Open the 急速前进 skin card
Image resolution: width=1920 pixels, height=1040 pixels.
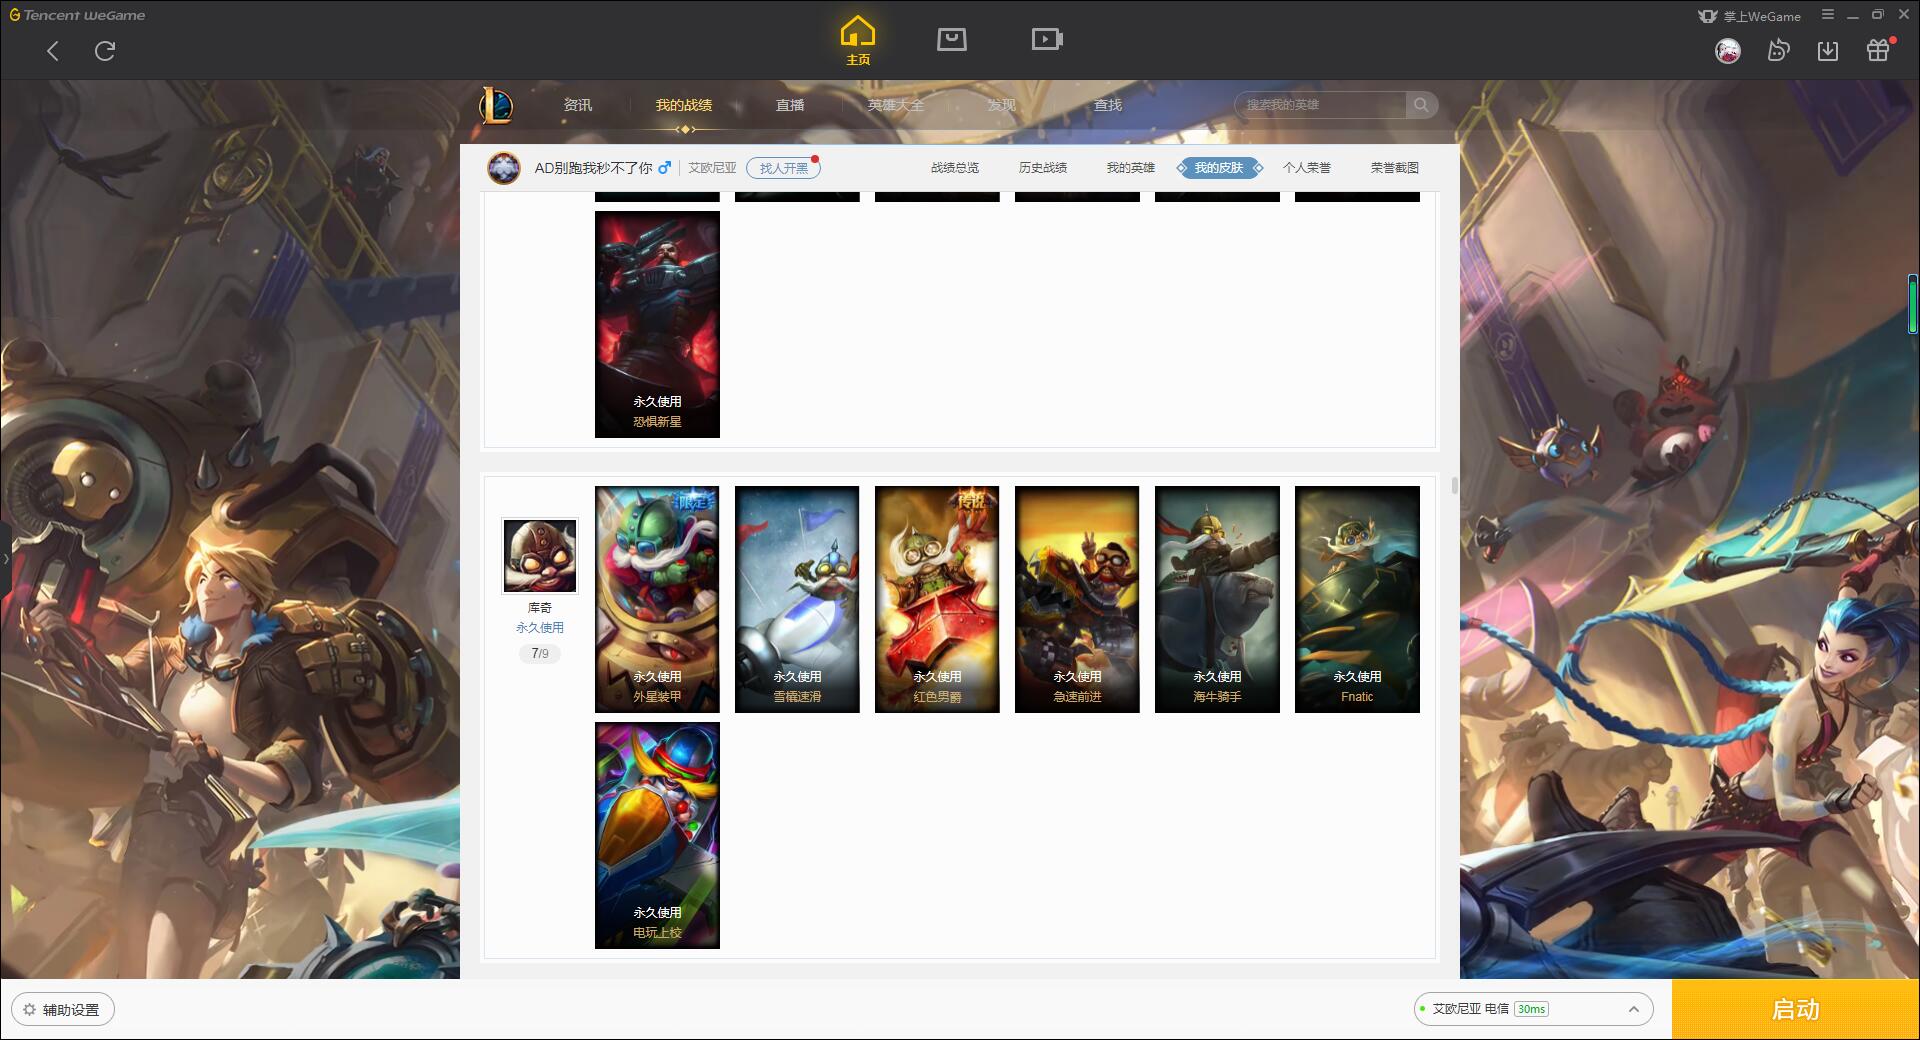click(1077, 599)
